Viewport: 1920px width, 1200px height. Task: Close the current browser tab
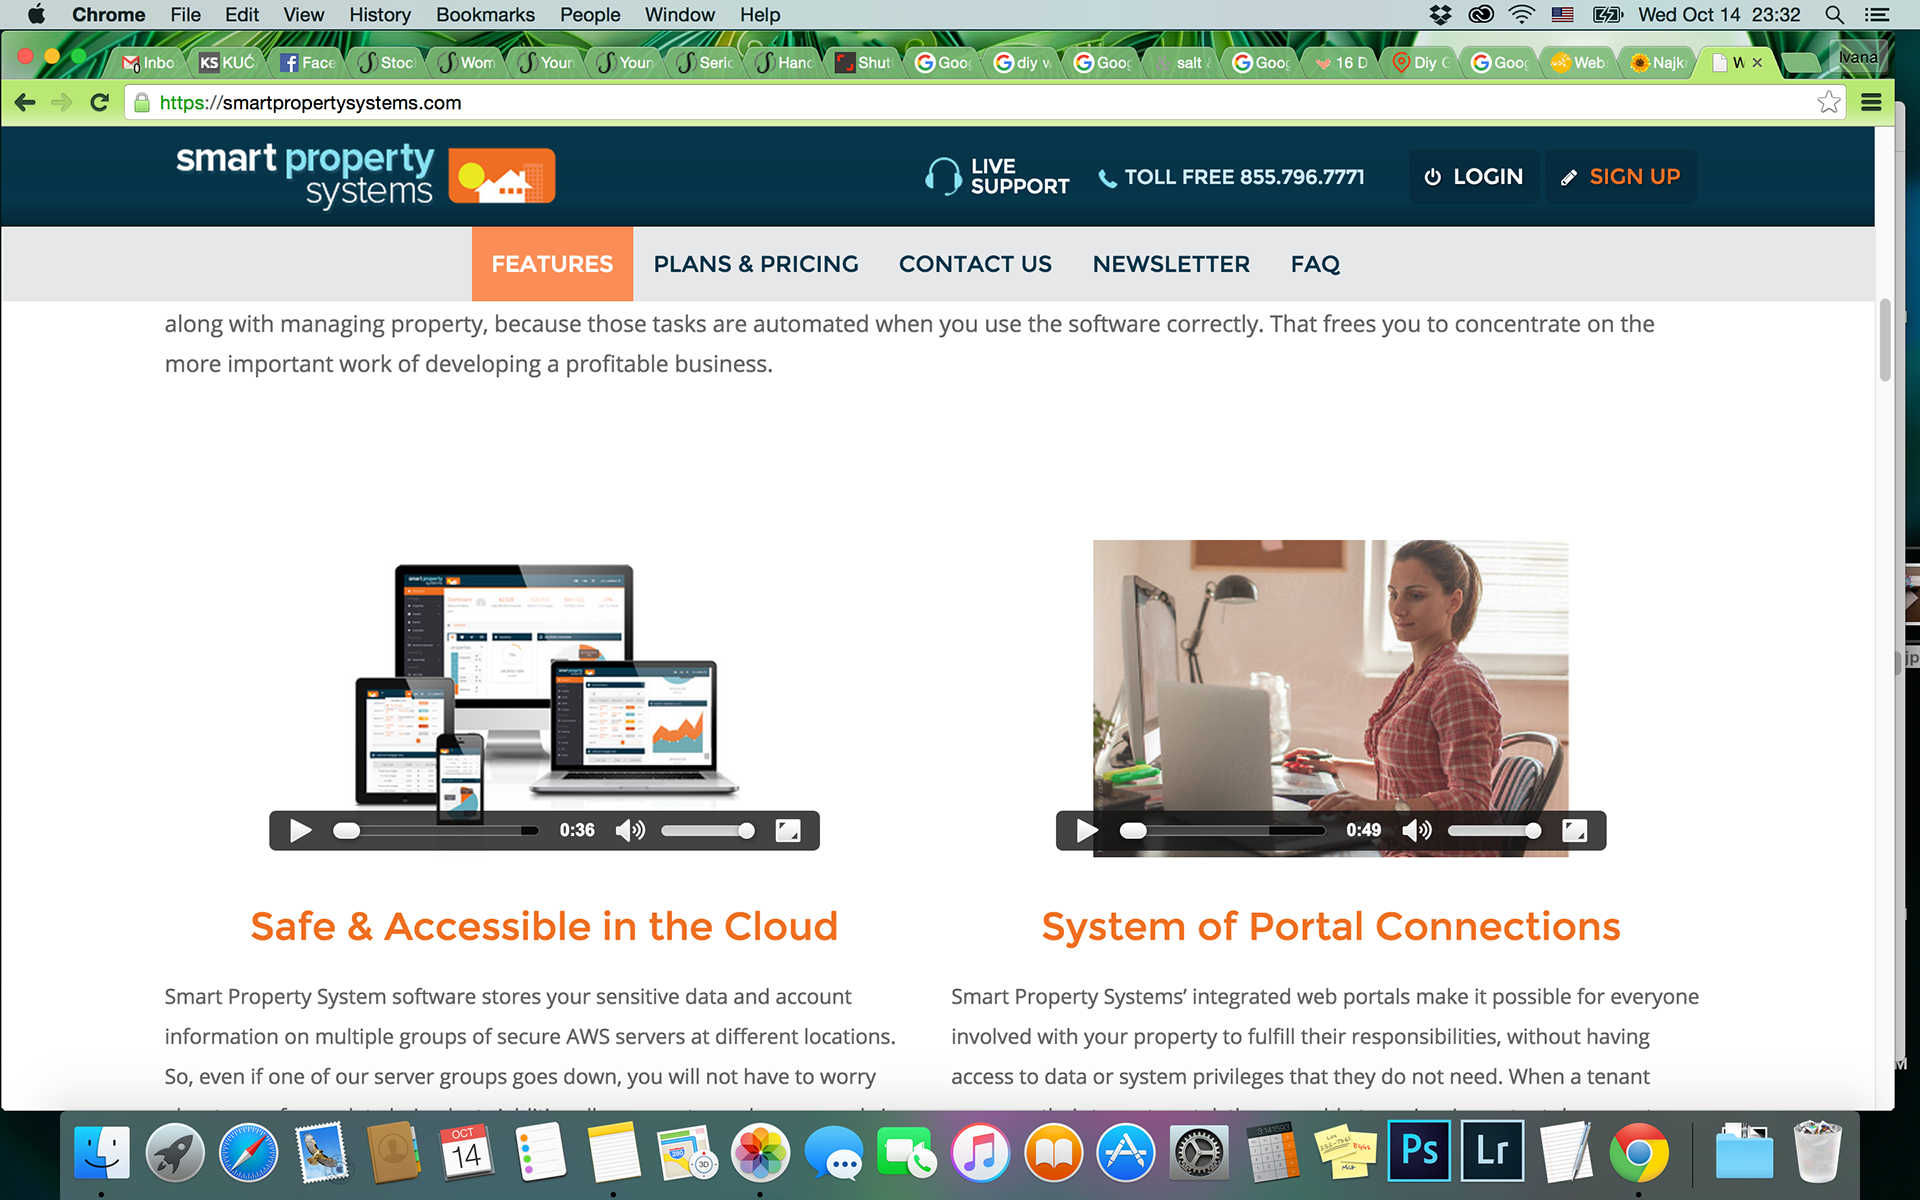tap(1757, 62)
